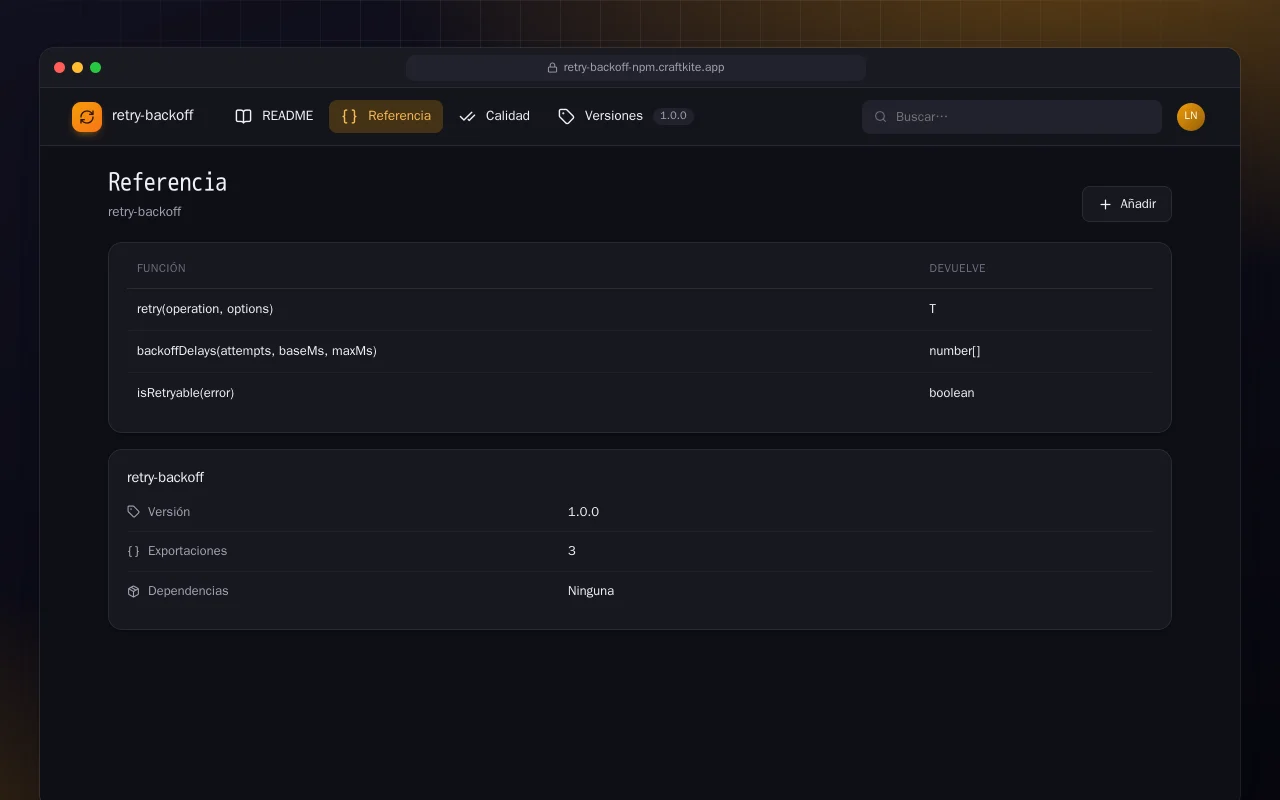Focus the Buscar search field
The height and width of the screenshot is (800, 1280).
(x=1012, y=117)
